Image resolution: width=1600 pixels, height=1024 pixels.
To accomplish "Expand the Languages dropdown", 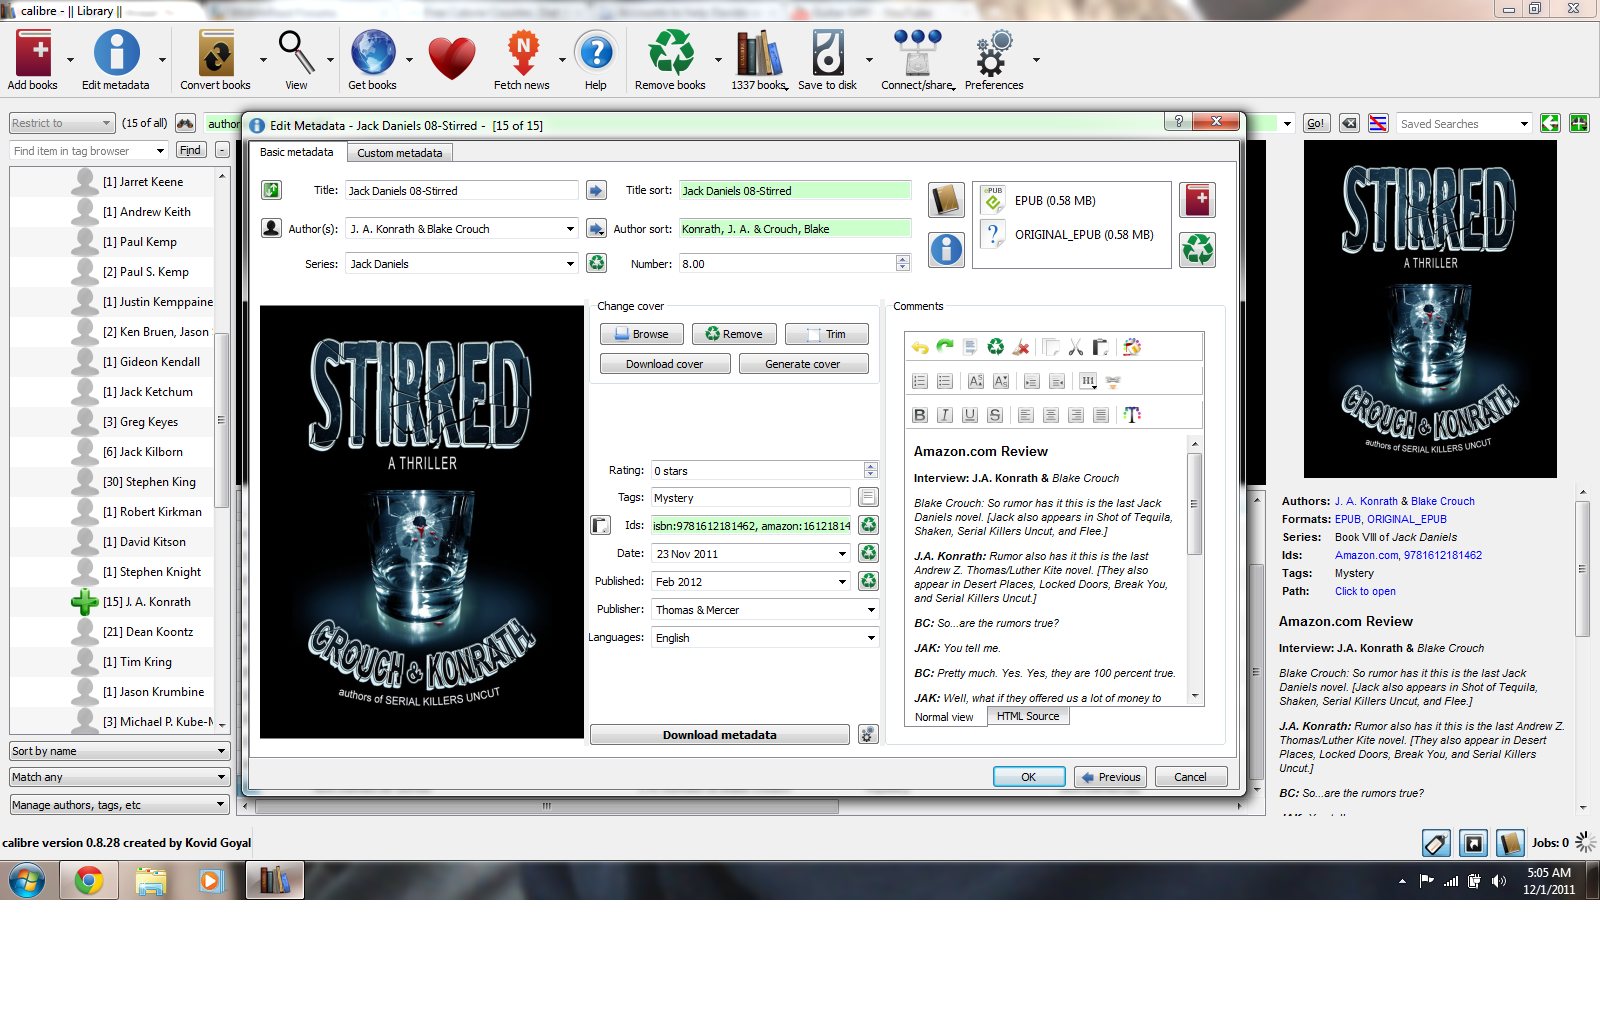I will pyautogui.click(x=871, y=637).
